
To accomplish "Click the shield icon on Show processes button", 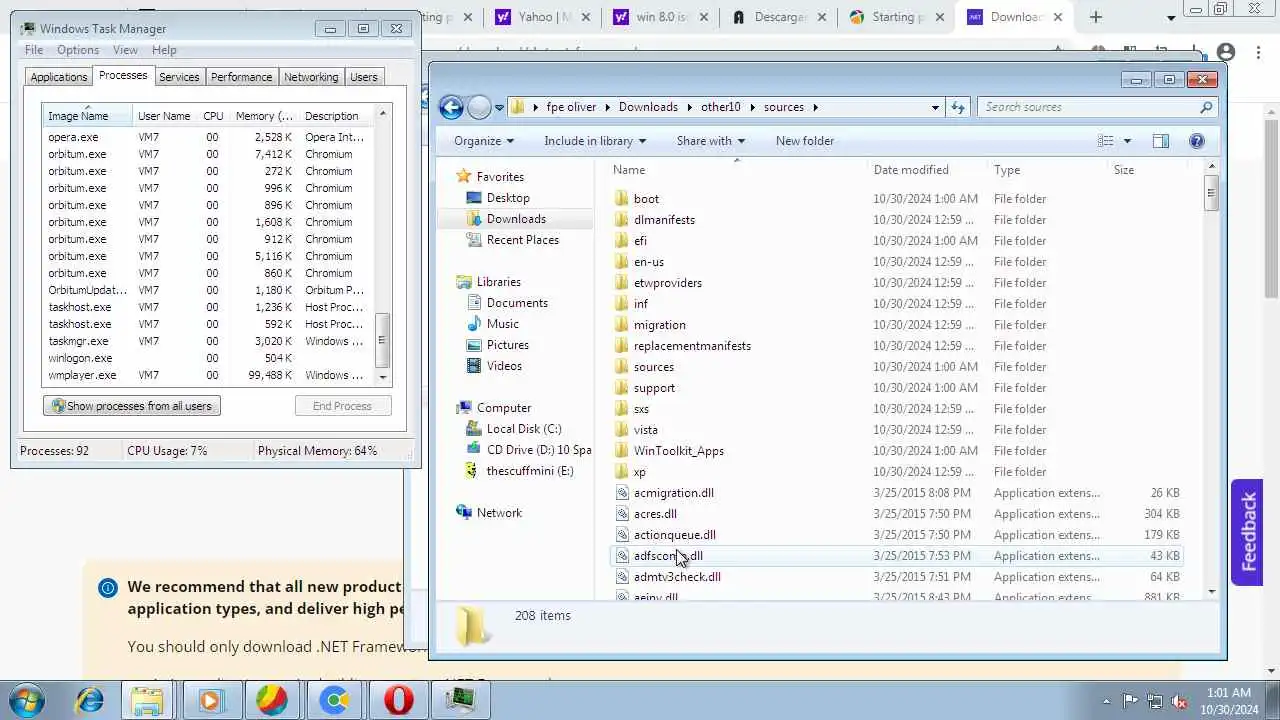I will [x=58, y=406].
